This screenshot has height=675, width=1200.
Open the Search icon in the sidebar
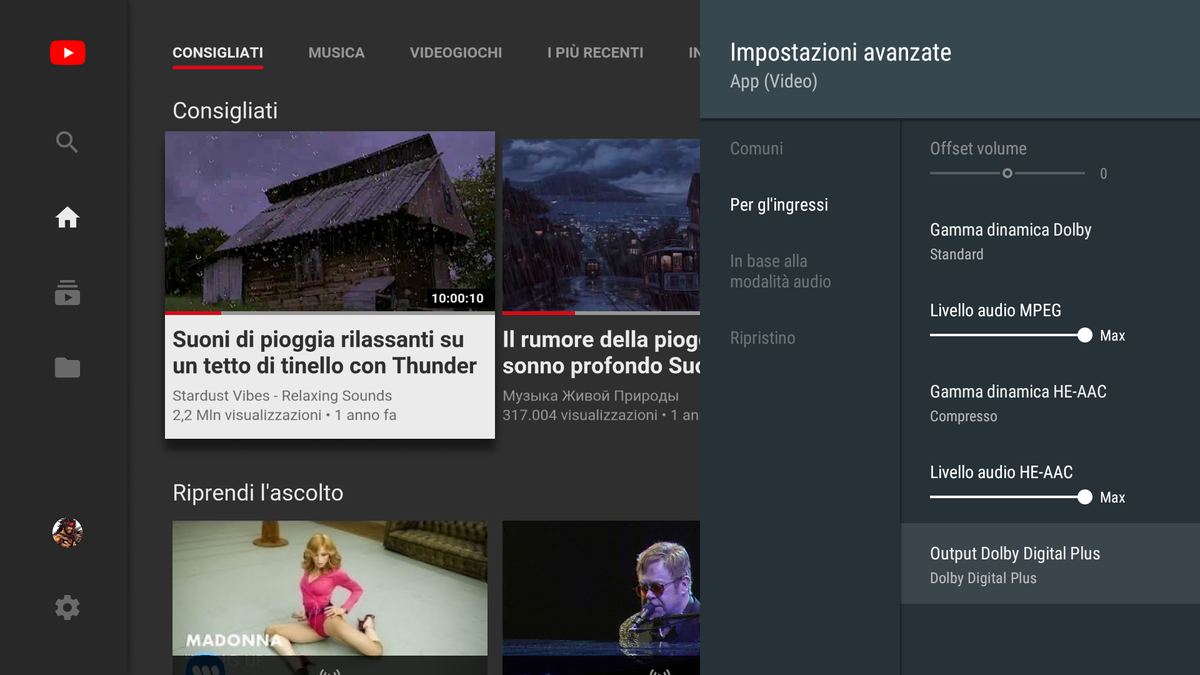[x=66, y=142]
